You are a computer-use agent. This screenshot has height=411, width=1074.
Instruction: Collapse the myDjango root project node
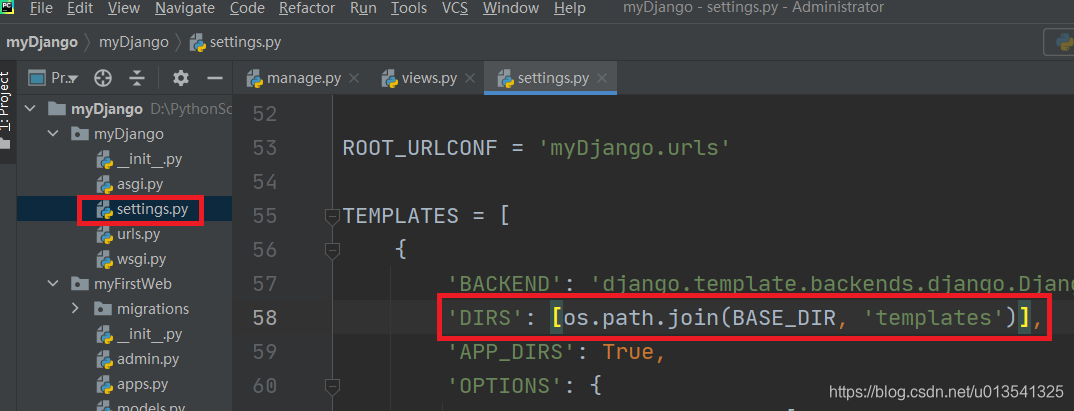31,109
